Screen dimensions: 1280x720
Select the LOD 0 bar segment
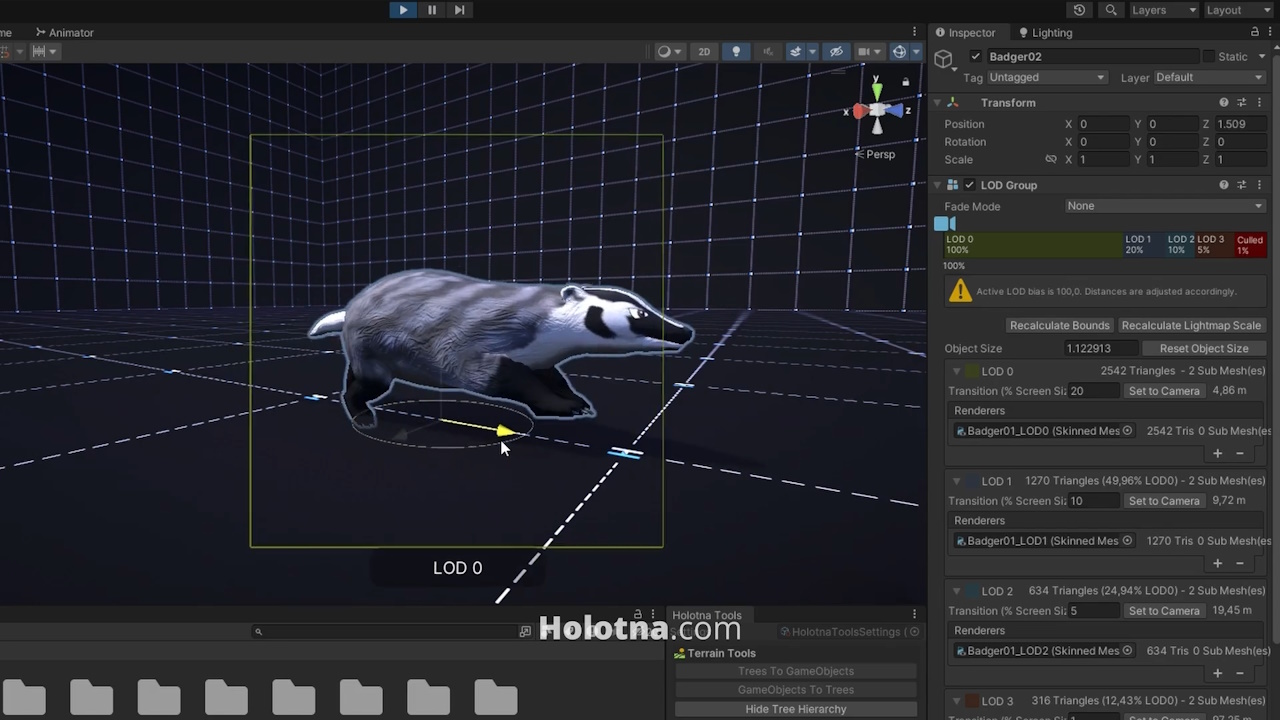(x=1033, y=245)
